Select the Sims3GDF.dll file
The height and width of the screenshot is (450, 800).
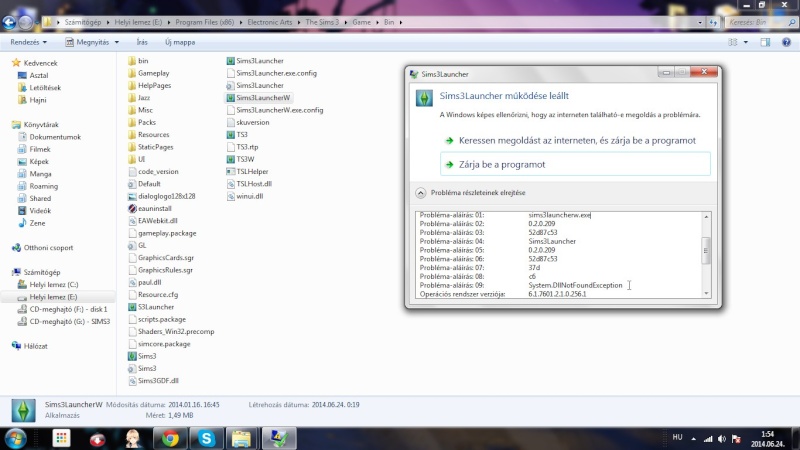coord(153,381)
